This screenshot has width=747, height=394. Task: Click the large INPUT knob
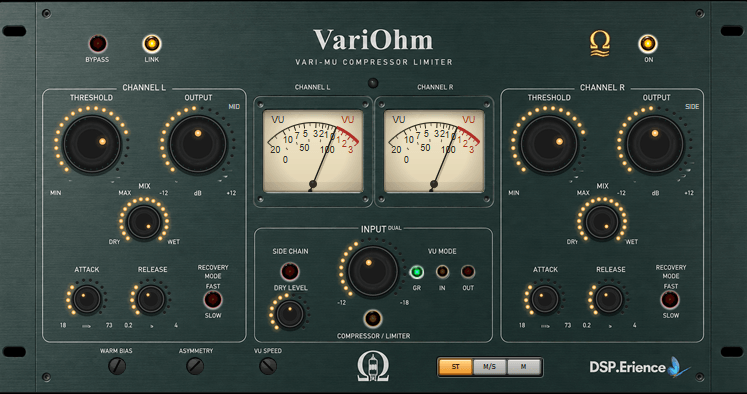(x=373, y=272)
